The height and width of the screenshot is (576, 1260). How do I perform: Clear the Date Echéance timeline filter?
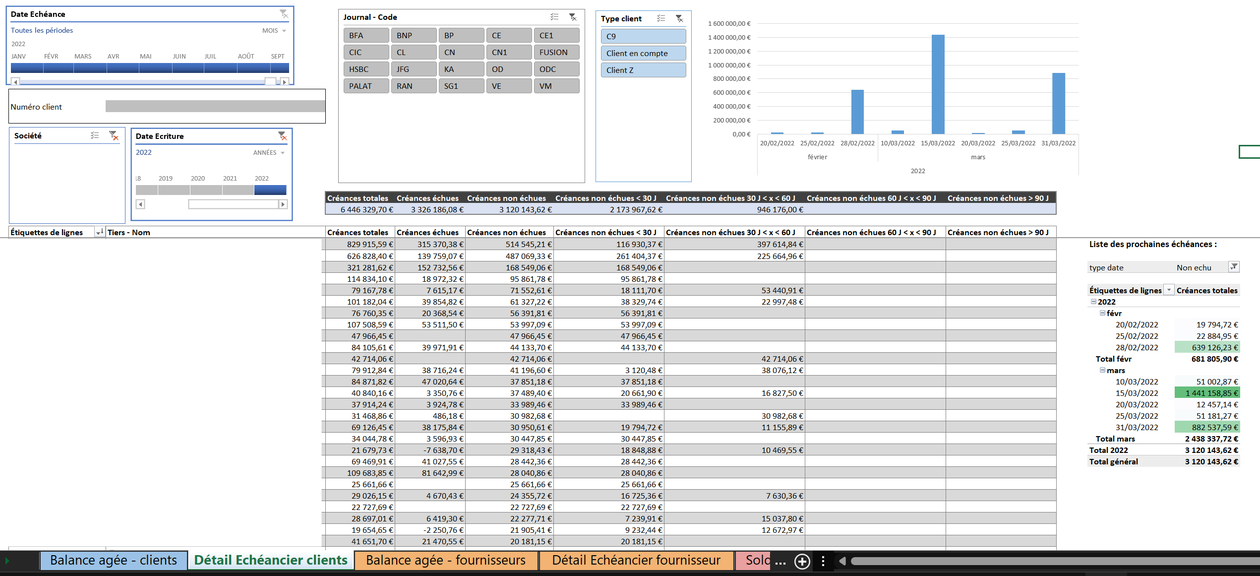pyautogui.click(x=284, y=14)
